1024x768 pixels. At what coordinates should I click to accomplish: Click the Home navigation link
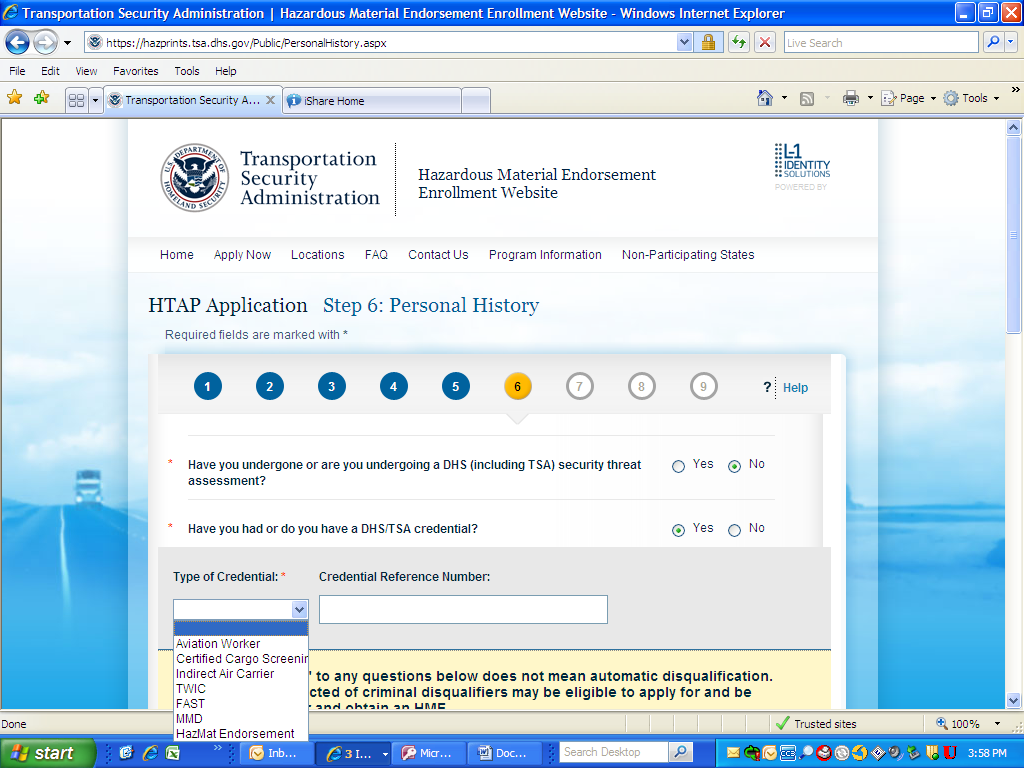pos(177,255)
